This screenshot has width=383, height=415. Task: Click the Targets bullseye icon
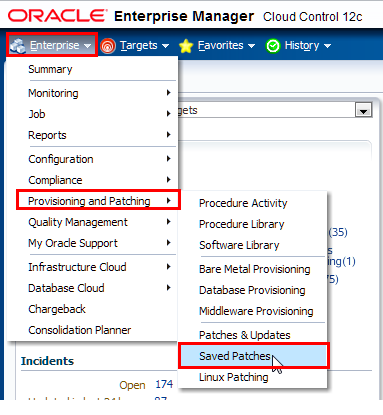(108, 46)
